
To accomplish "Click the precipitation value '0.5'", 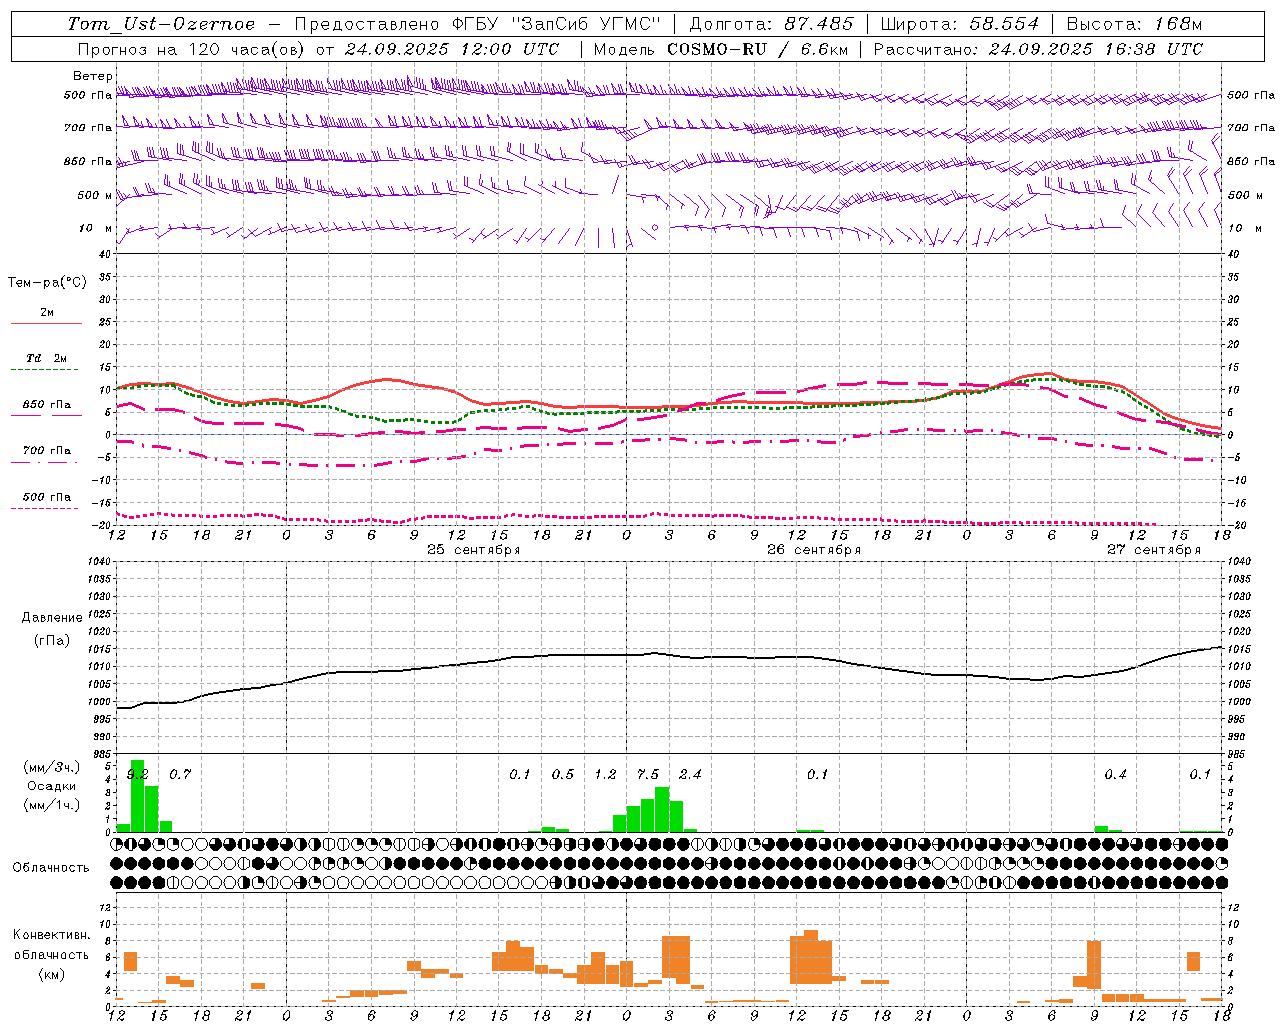I will click(x=563, y=774).
